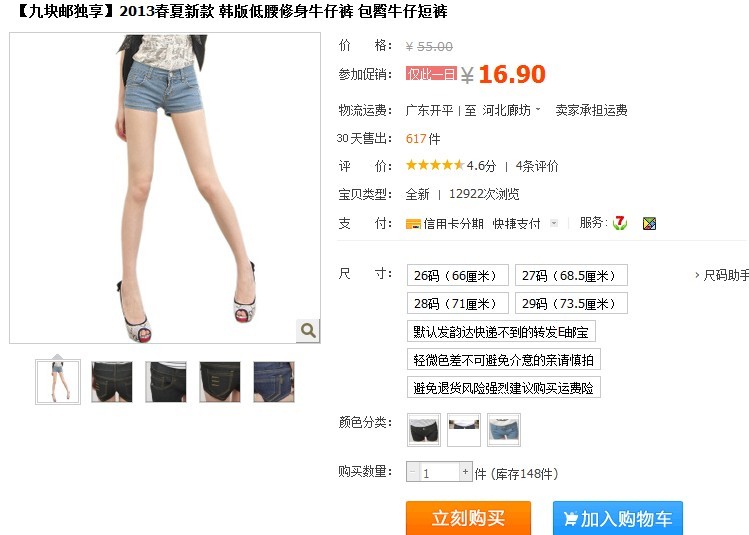
Task: Click 立刻购买 buy now button
Action: click(468, 518)
